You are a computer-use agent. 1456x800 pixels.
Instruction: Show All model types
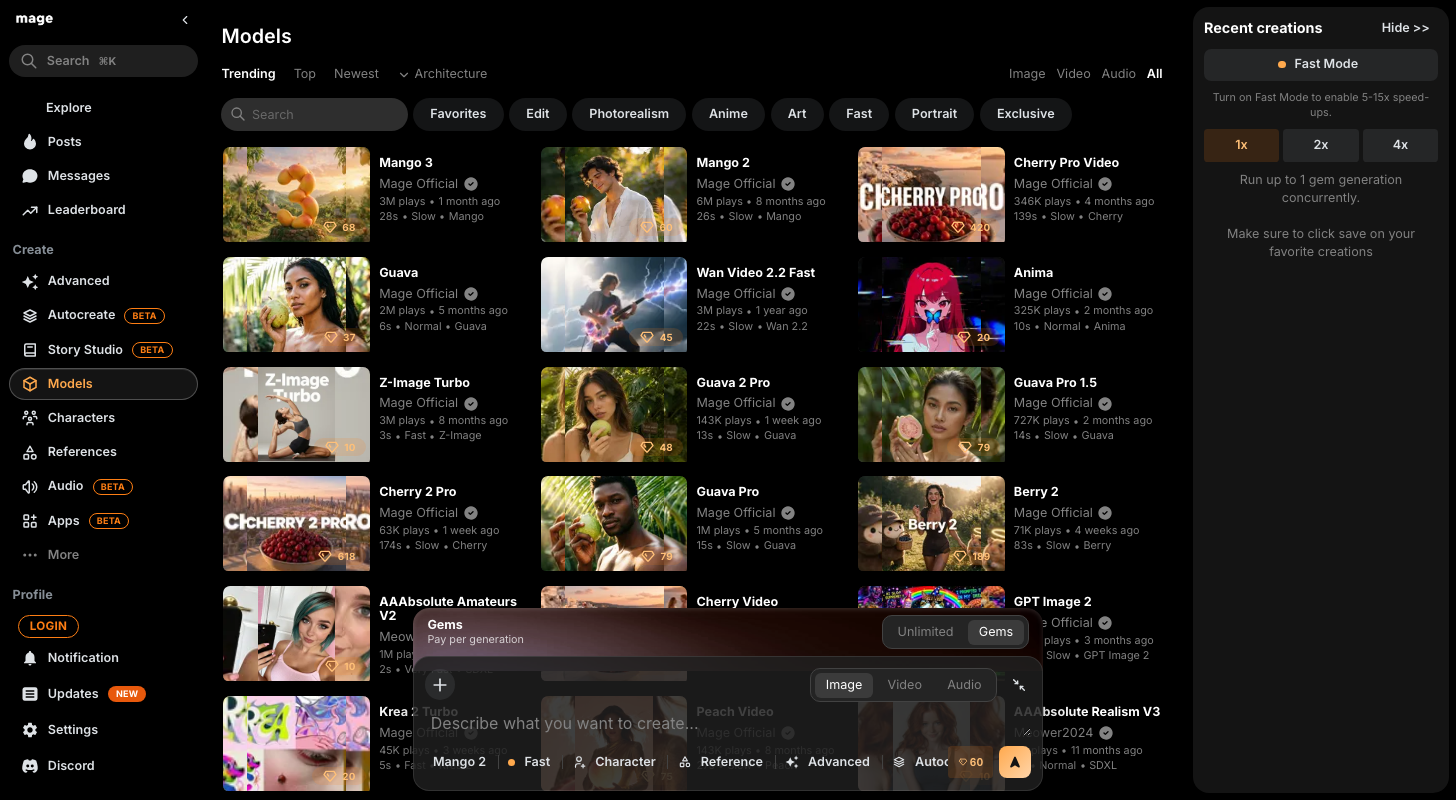[x=1155, y=74]
